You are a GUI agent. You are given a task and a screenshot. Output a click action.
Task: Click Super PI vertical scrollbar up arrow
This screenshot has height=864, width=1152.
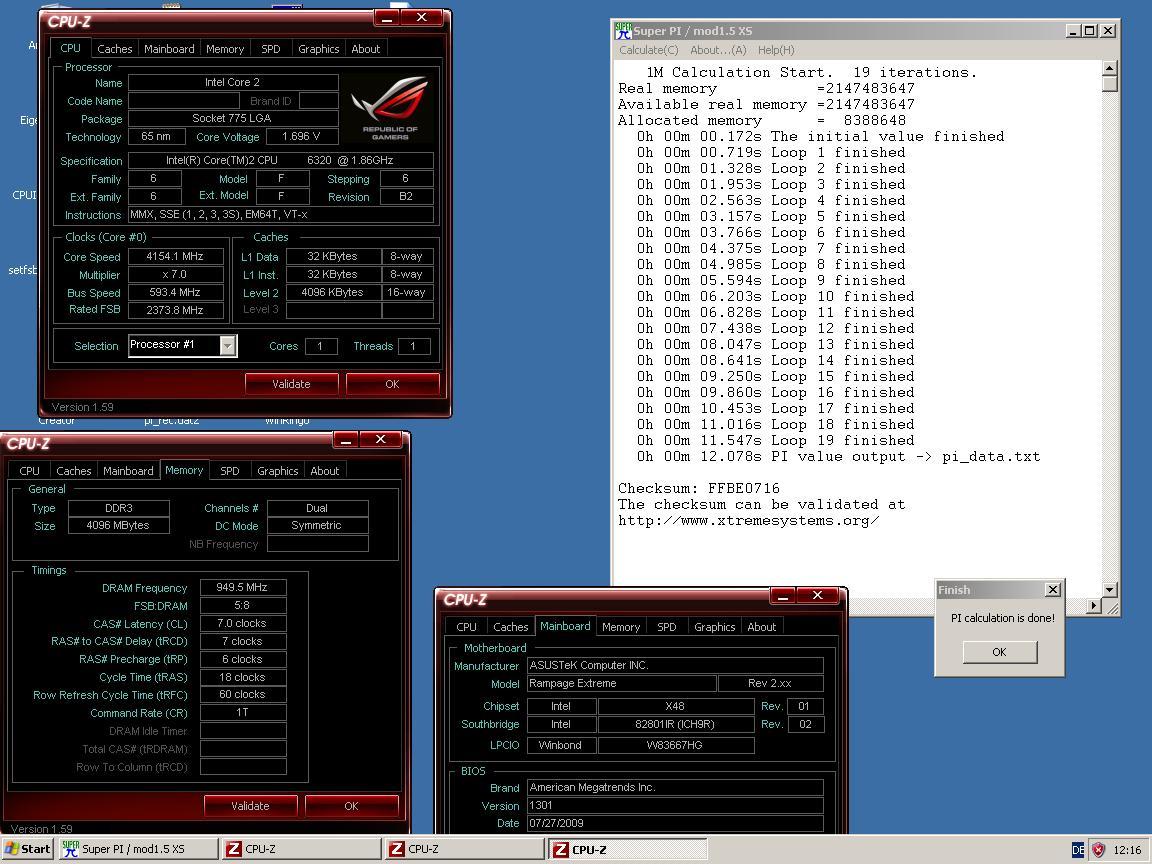click(x=1109, y=68)
